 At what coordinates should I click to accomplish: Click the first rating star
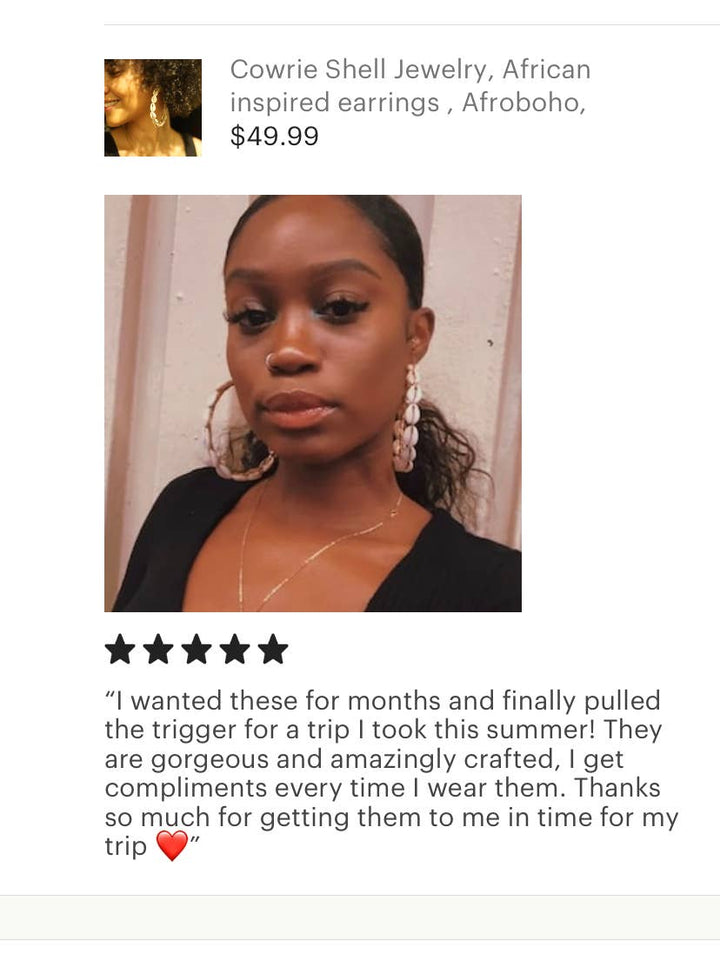pos(120,649)
